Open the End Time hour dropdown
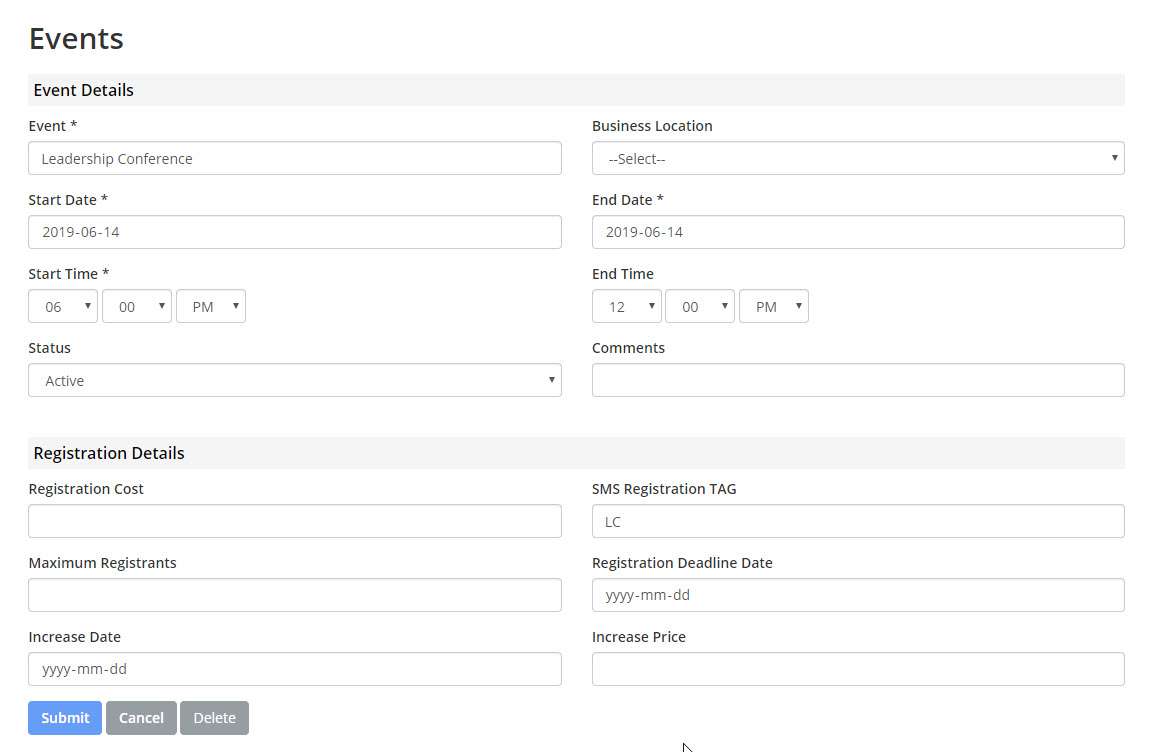This screenshot has width=1158, height=752. click(626, 306)
